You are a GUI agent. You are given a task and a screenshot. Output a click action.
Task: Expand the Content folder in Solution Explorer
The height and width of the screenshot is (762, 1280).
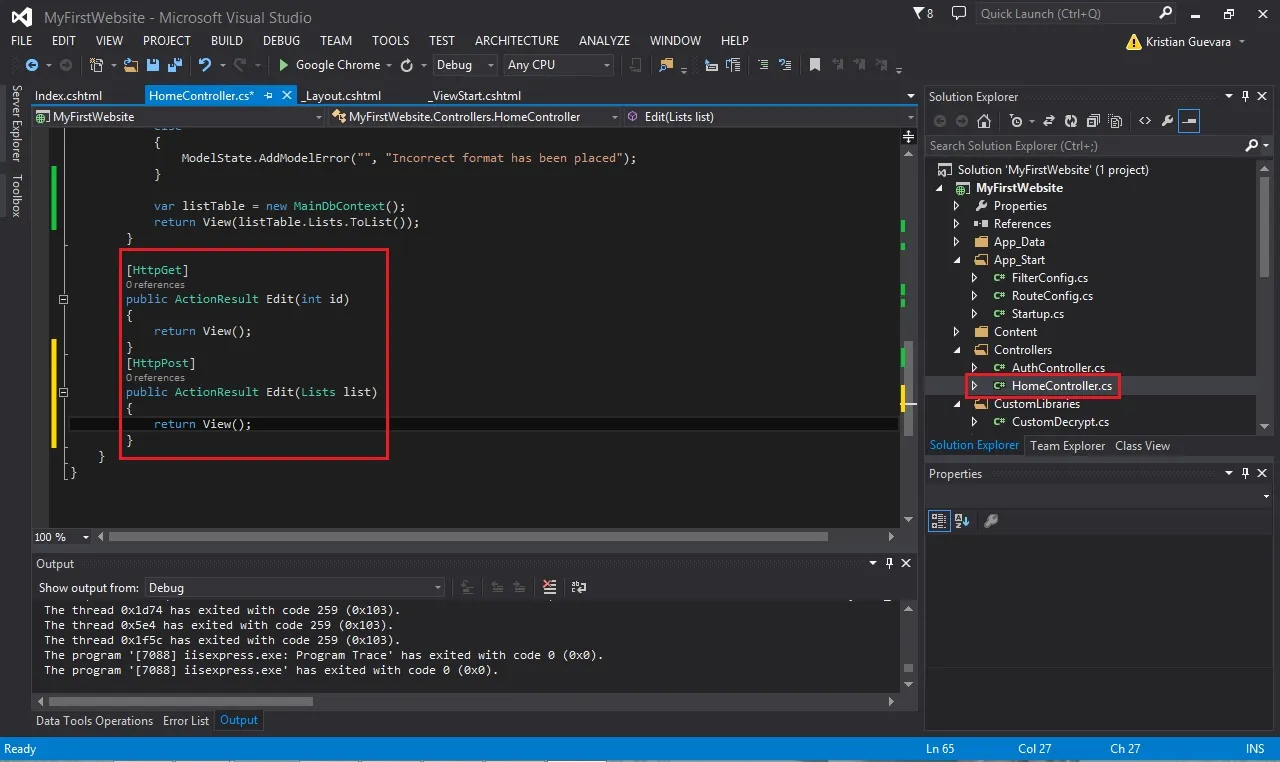[x=957, y=332]
